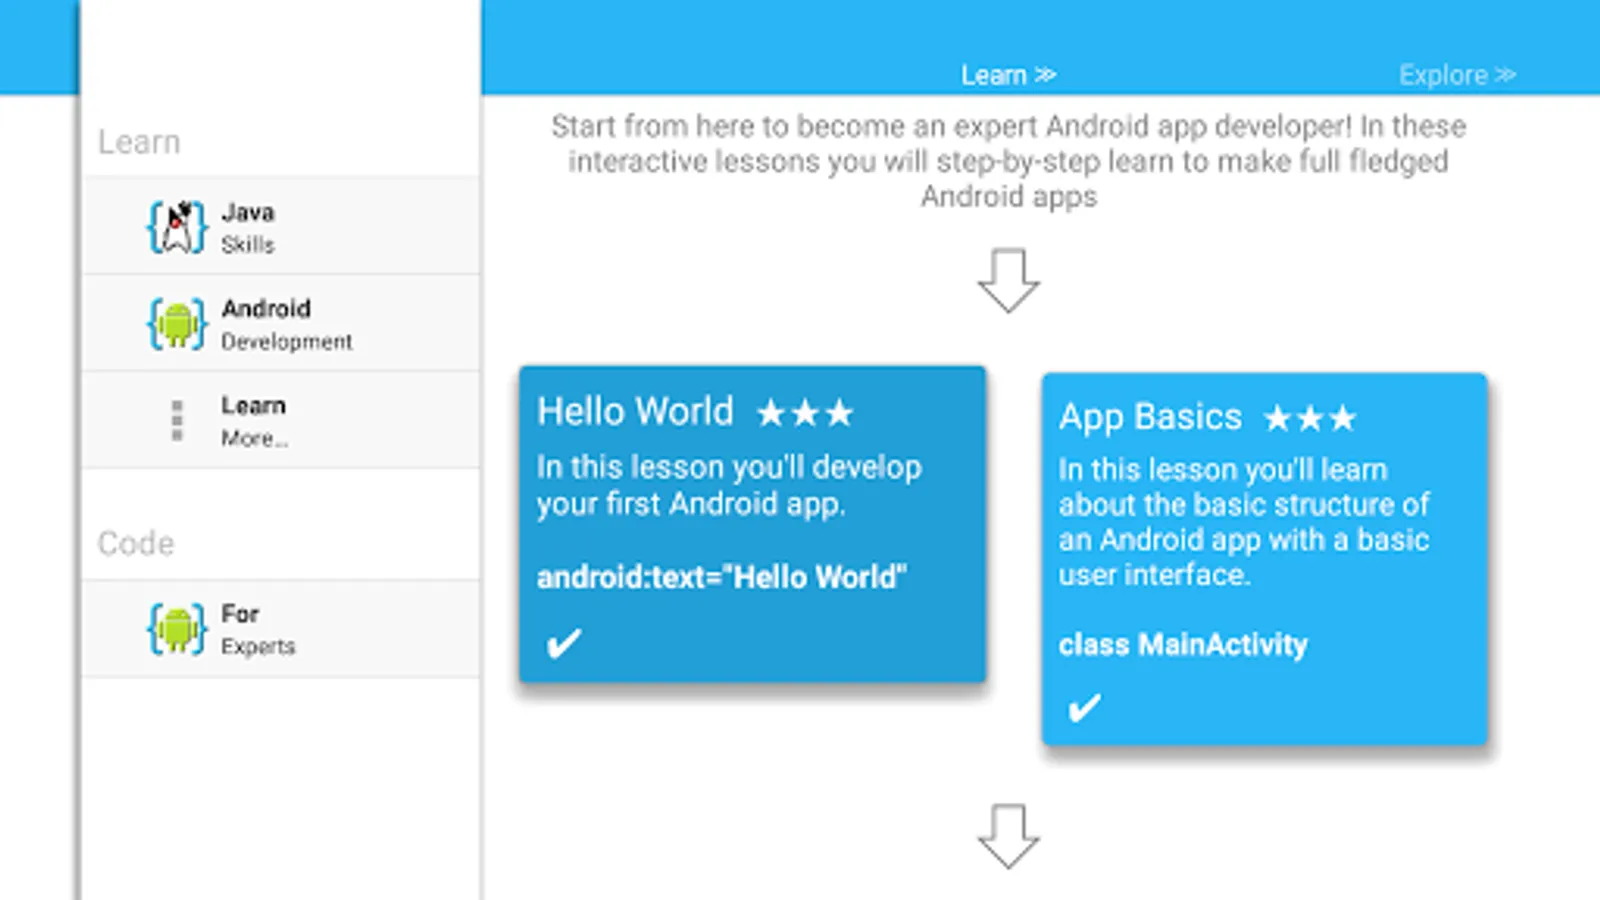
Task: Click the For Experts Android icon
Action: 177,629
